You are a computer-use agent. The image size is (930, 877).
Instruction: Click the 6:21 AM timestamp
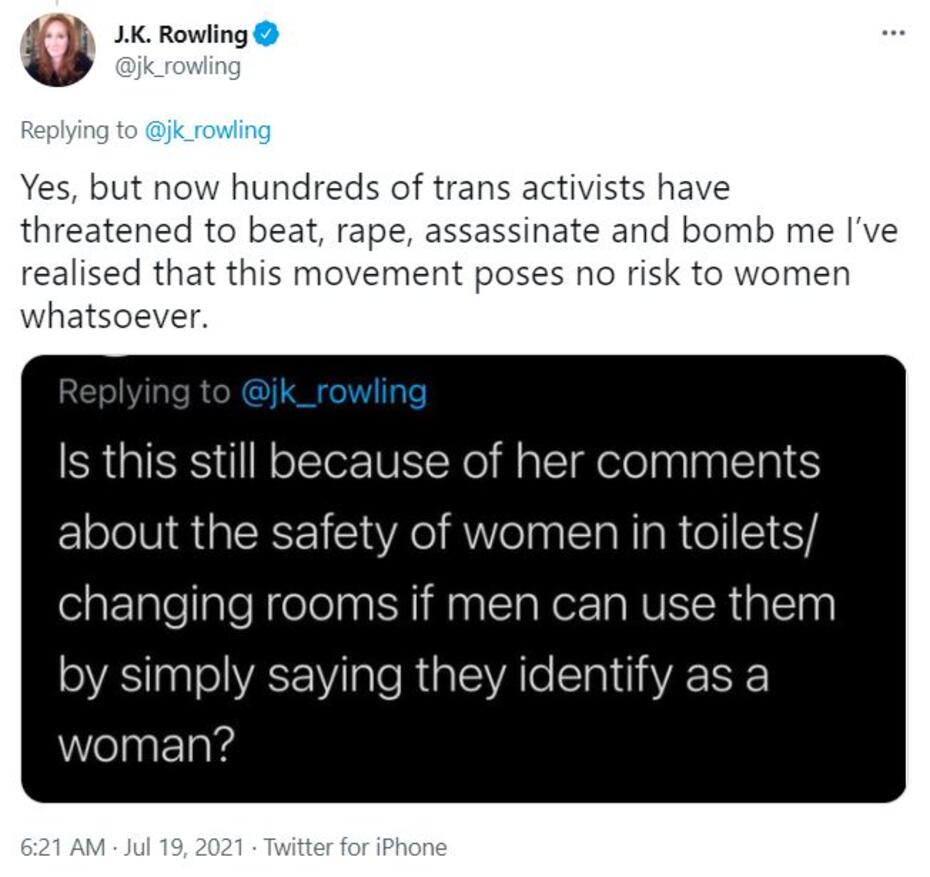pos(62,847)
